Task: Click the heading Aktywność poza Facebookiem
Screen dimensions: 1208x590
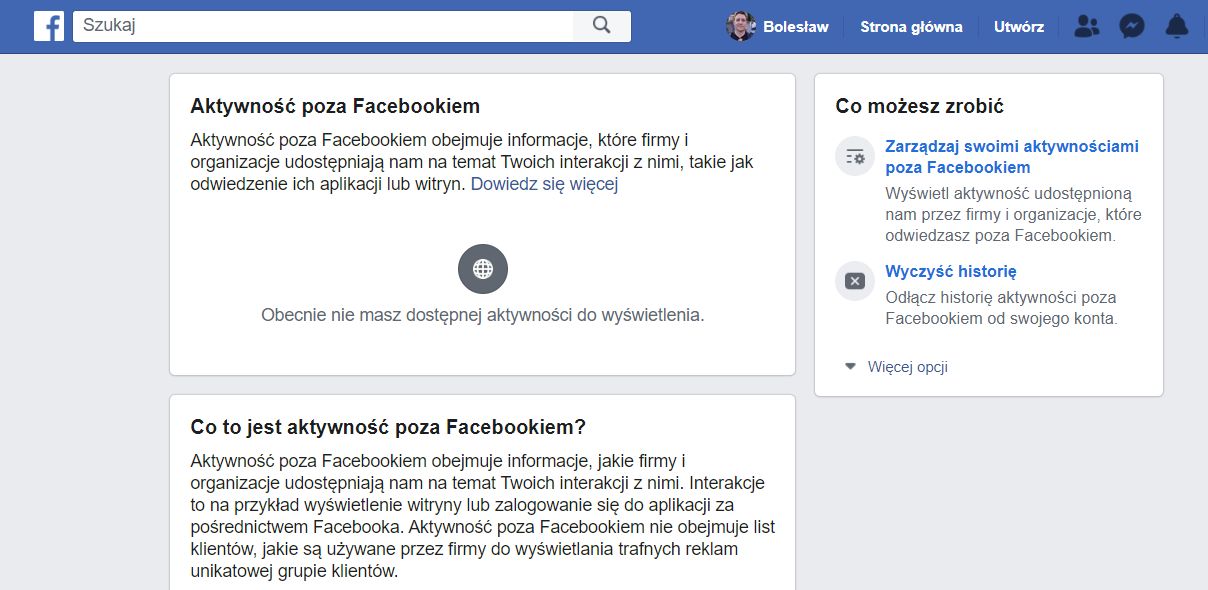Action: [335, 106]
